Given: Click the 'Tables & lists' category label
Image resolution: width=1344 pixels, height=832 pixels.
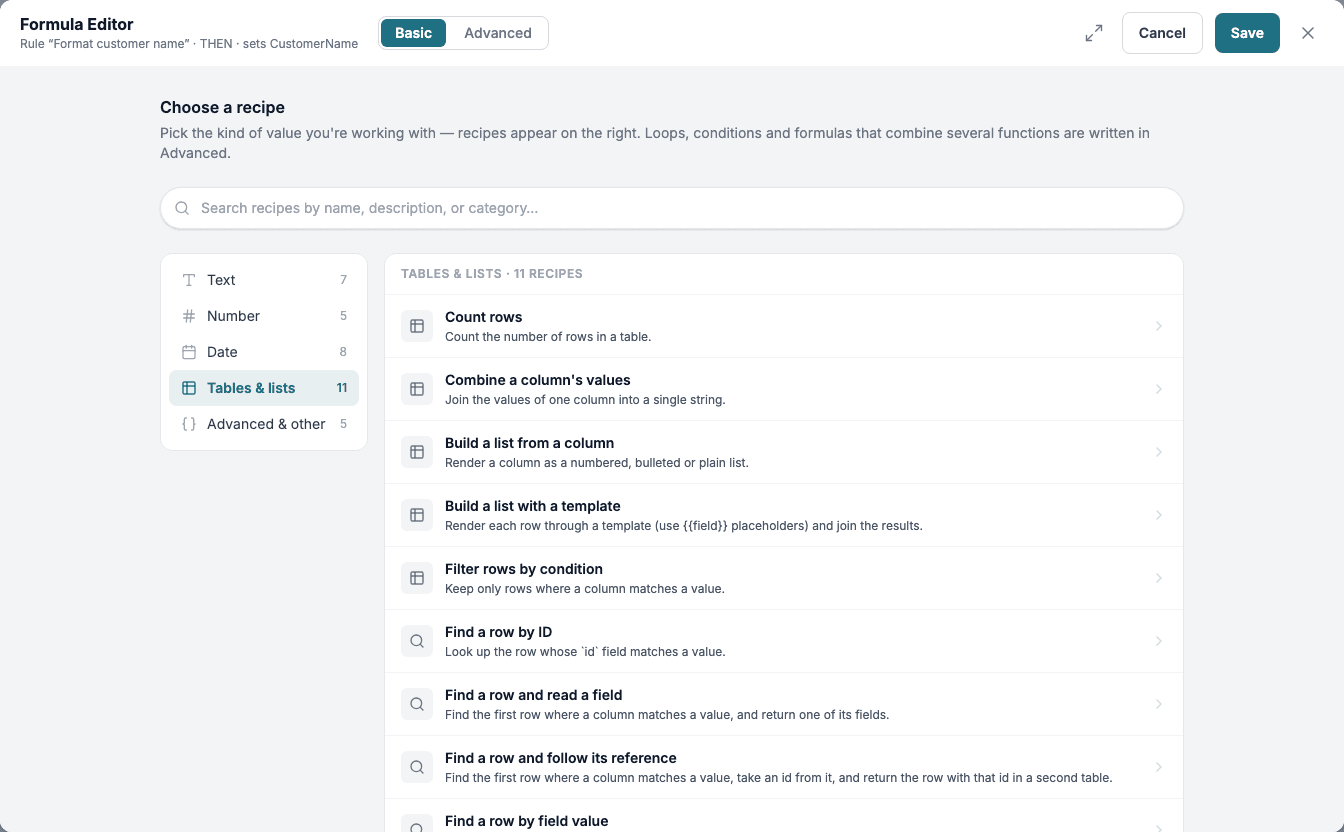Looking at the screenshot, I should tap(251, 388).
